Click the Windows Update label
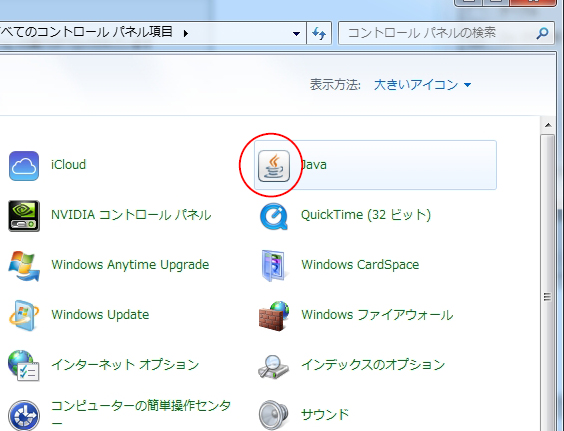Viewport: 564px width, 431px height. pyautogui.click(x=100, y=315)
